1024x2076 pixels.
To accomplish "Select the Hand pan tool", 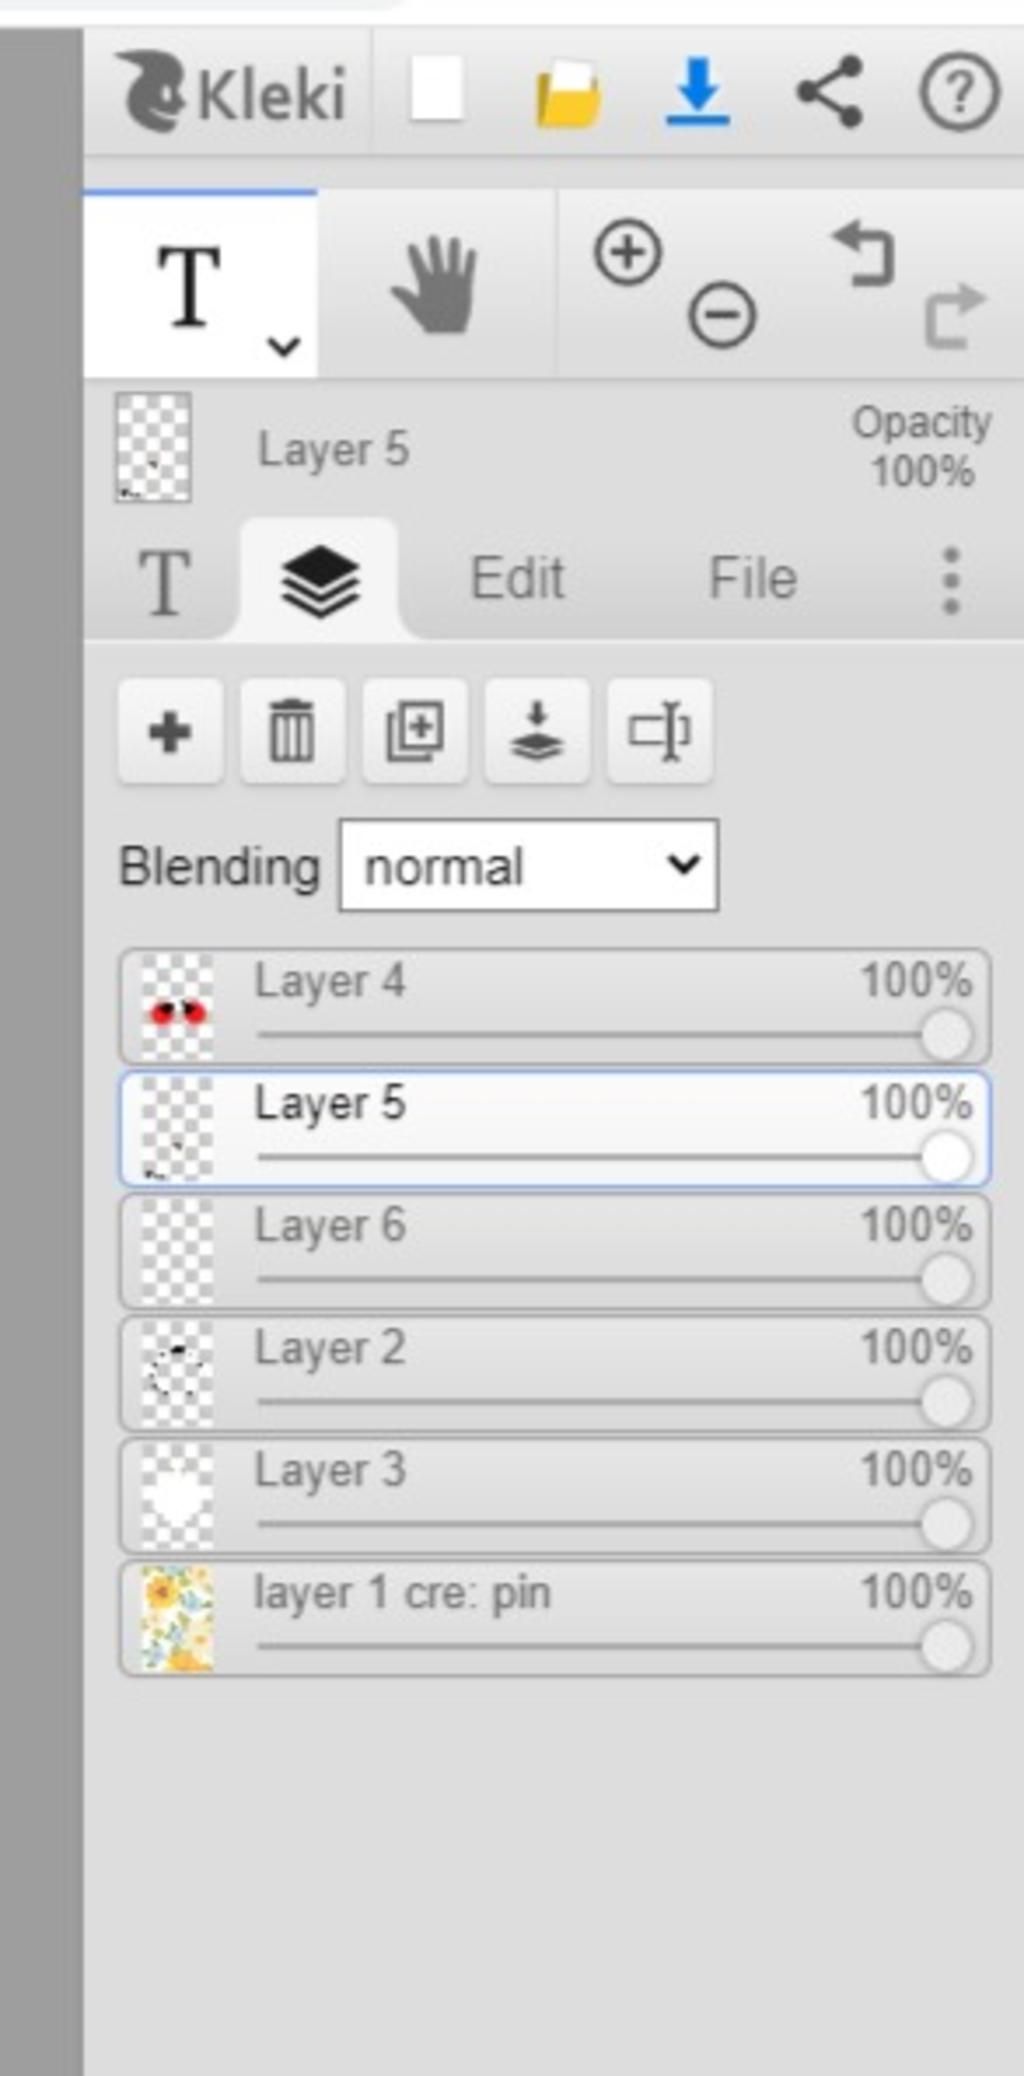I will pos(435,285).
